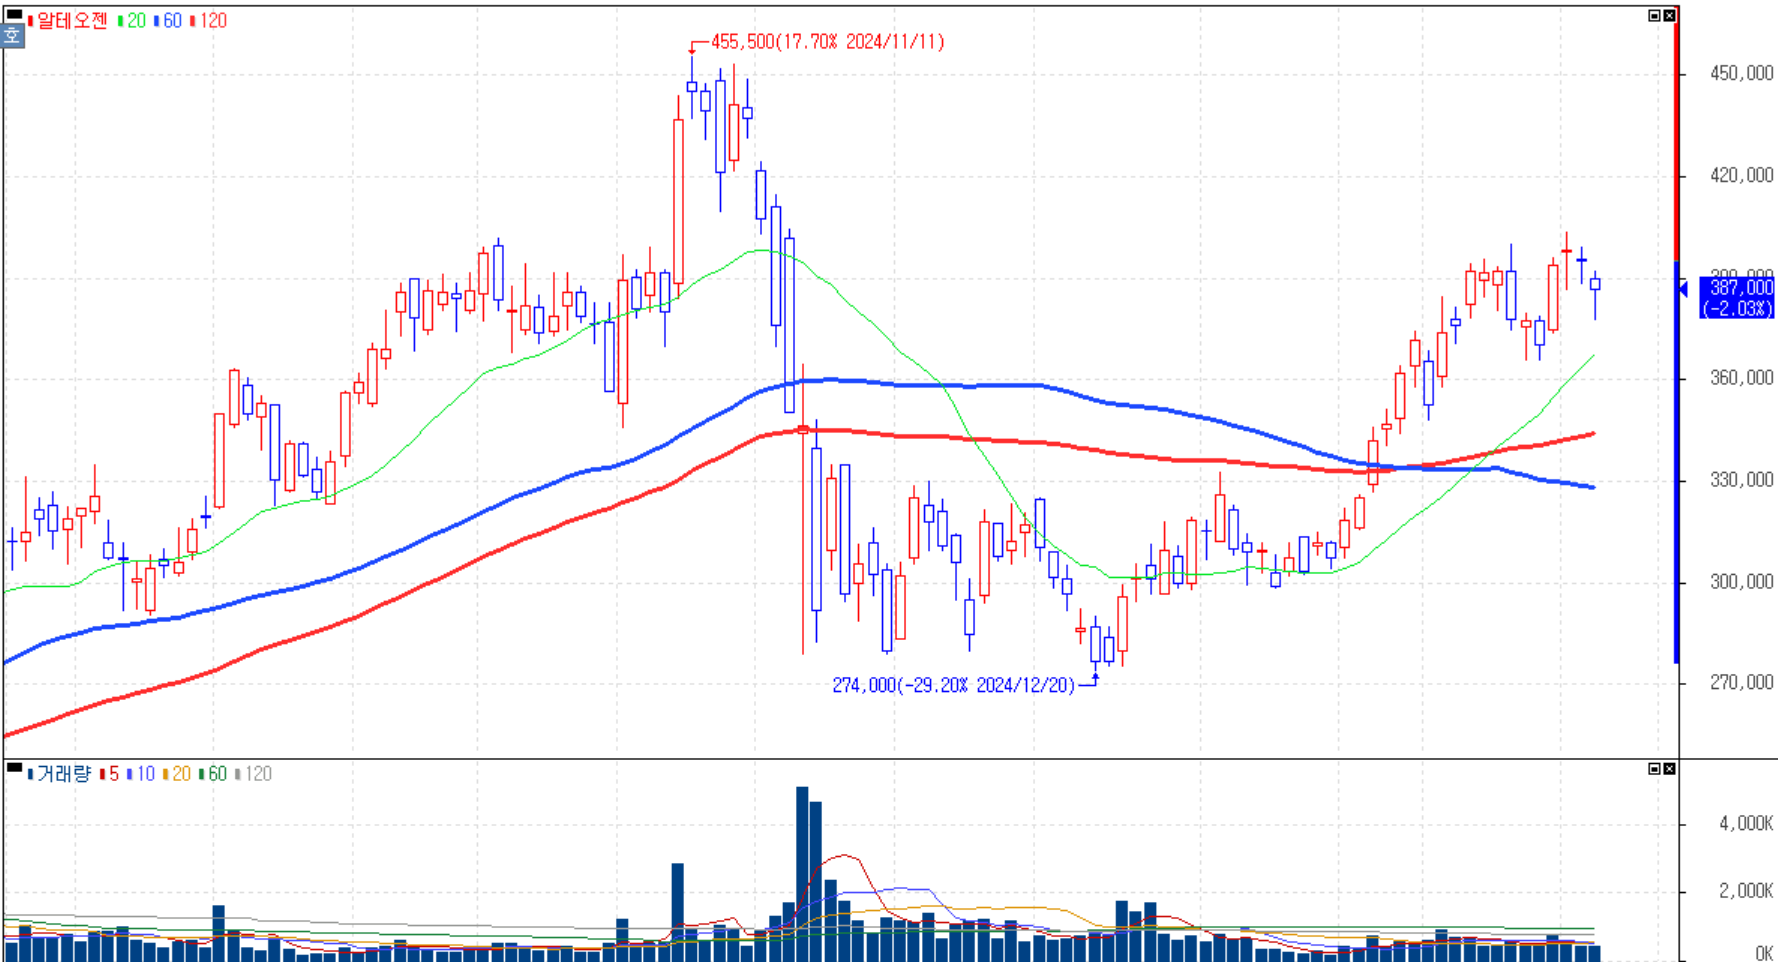Image resolution: width=1778 pixels, height=962 pixels.
Task: Click the 330,000 price axis label
Action: (x=1741, y=480)
